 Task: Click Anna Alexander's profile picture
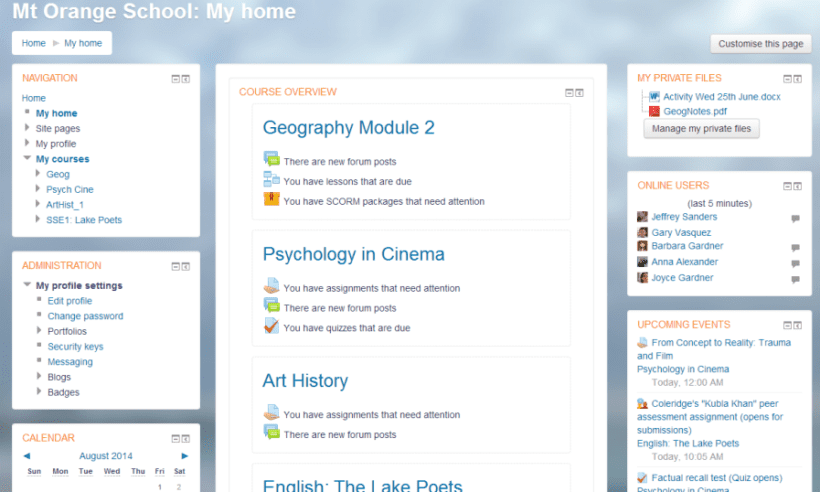643,262
